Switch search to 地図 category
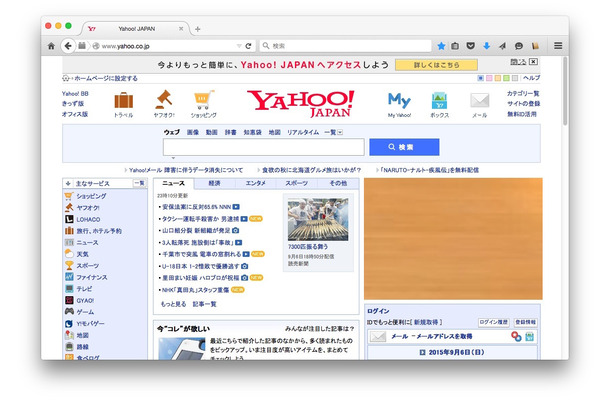Image resolution: width=610 pixels, height=400 pixels. point(274,132)
